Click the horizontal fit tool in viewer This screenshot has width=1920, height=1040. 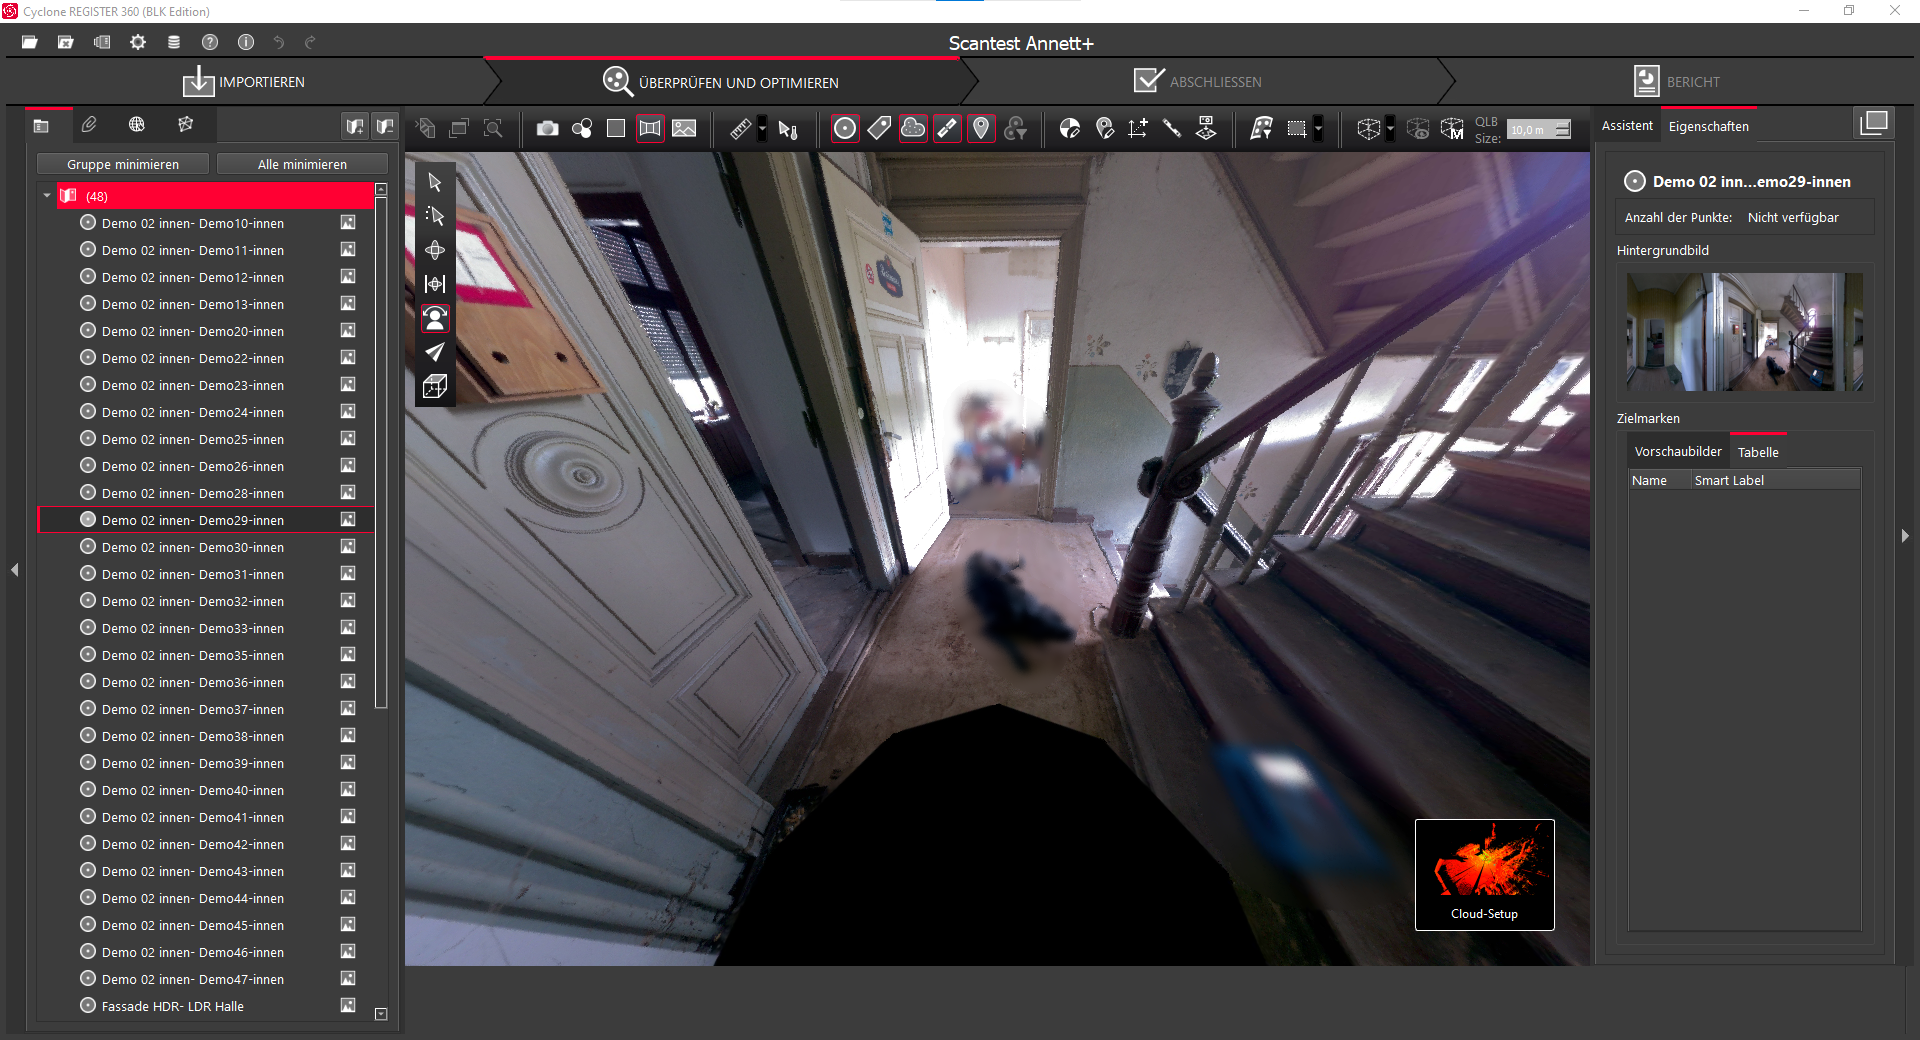(x=435, y=284)
